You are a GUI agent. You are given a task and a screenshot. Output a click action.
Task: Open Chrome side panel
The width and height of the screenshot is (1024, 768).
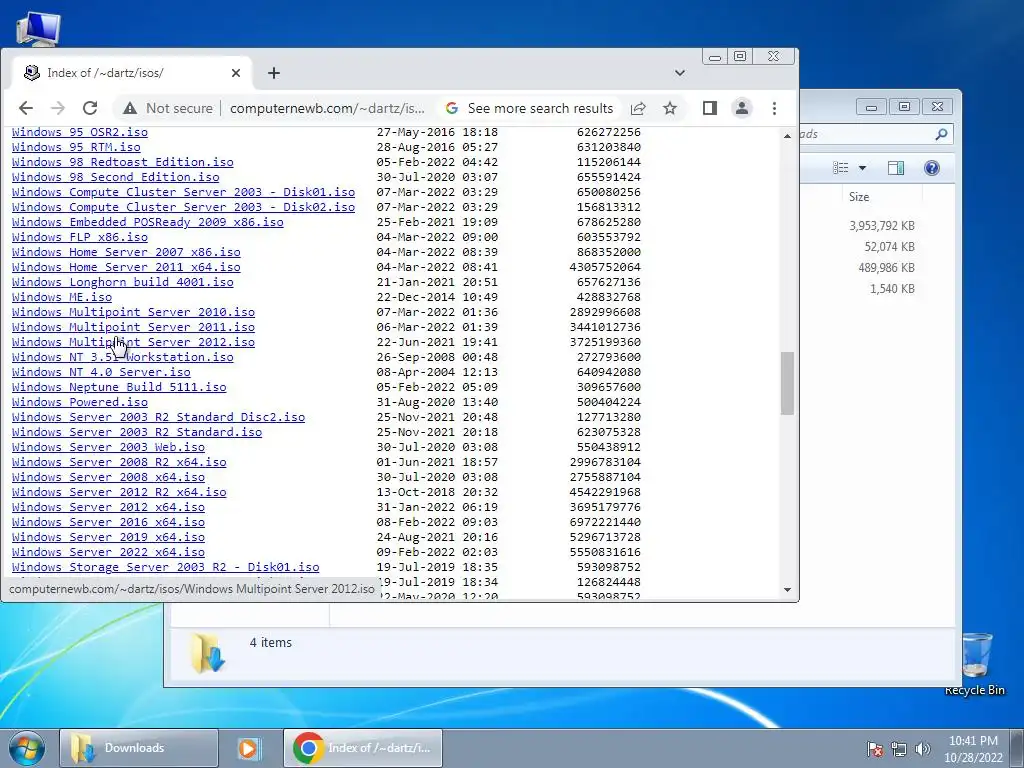710,108
